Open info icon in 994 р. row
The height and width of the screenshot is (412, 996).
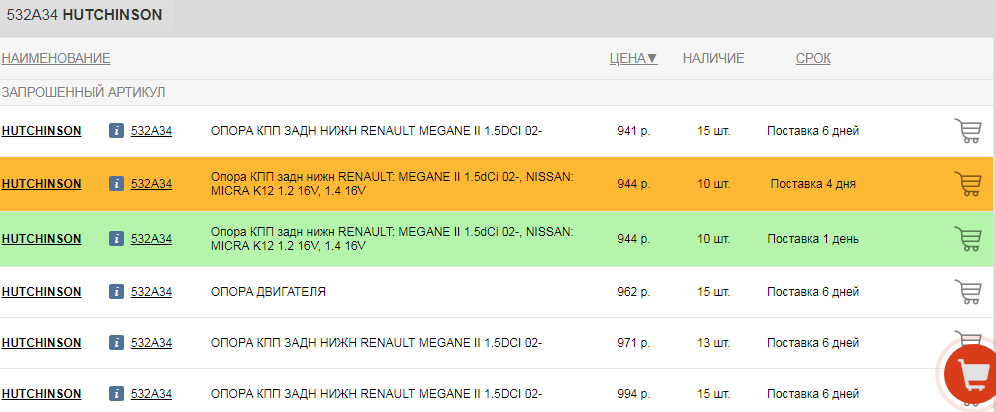(x=116, y=394)
